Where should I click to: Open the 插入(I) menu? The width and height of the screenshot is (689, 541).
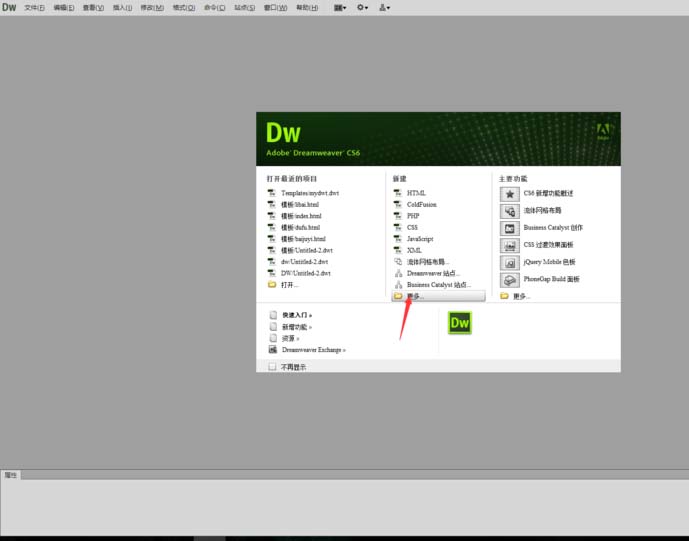(123, 7)
